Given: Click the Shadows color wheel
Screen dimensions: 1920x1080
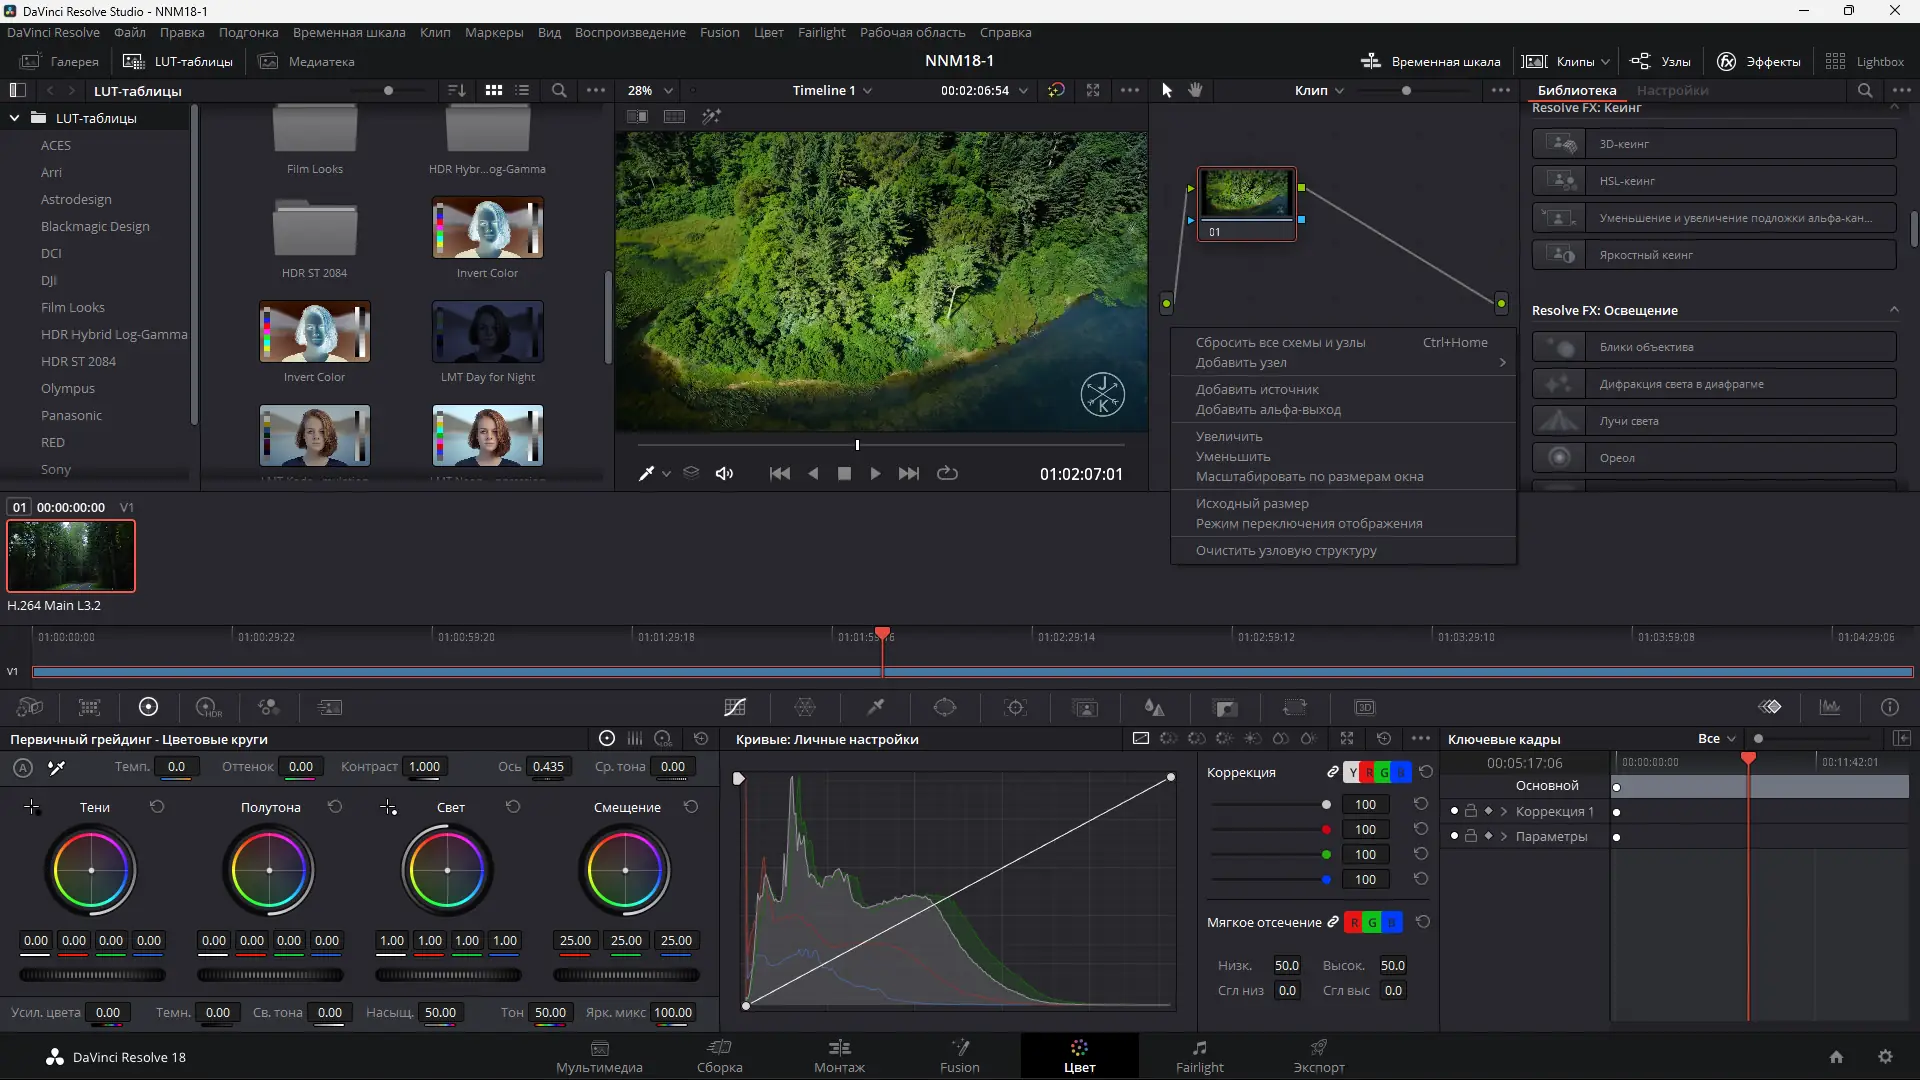Looking at the screenshot, I should tap(91, 870).
